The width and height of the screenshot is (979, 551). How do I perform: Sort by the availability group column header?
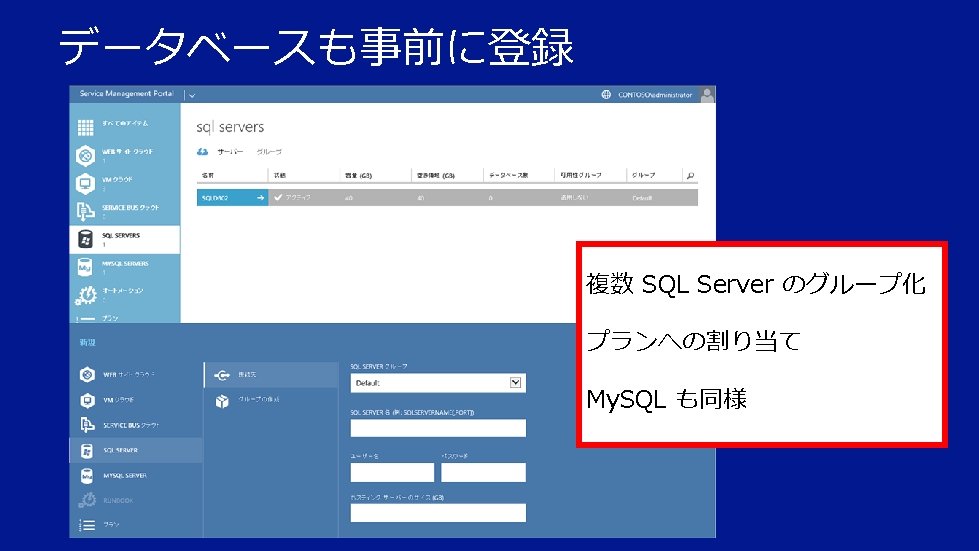[581, 175]
